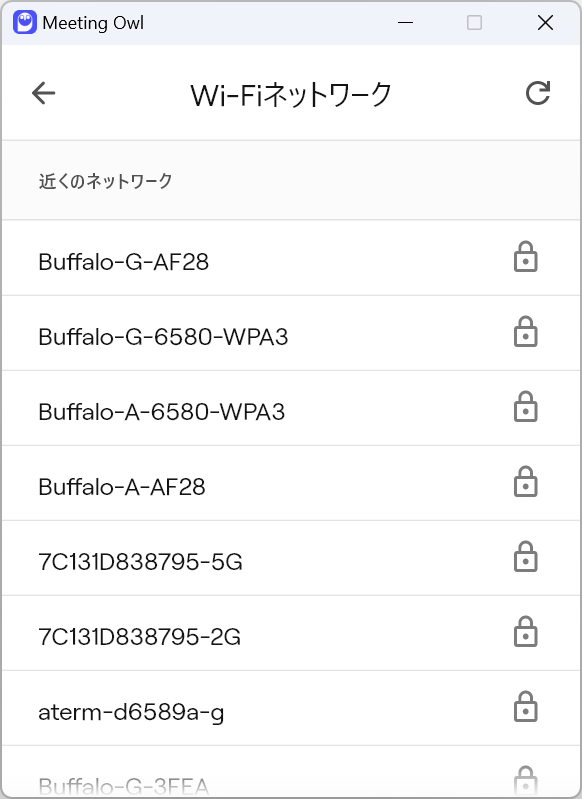Select the aterm-d6589a-g network
This screenshot has height=799, width=582.
[291, 707]
